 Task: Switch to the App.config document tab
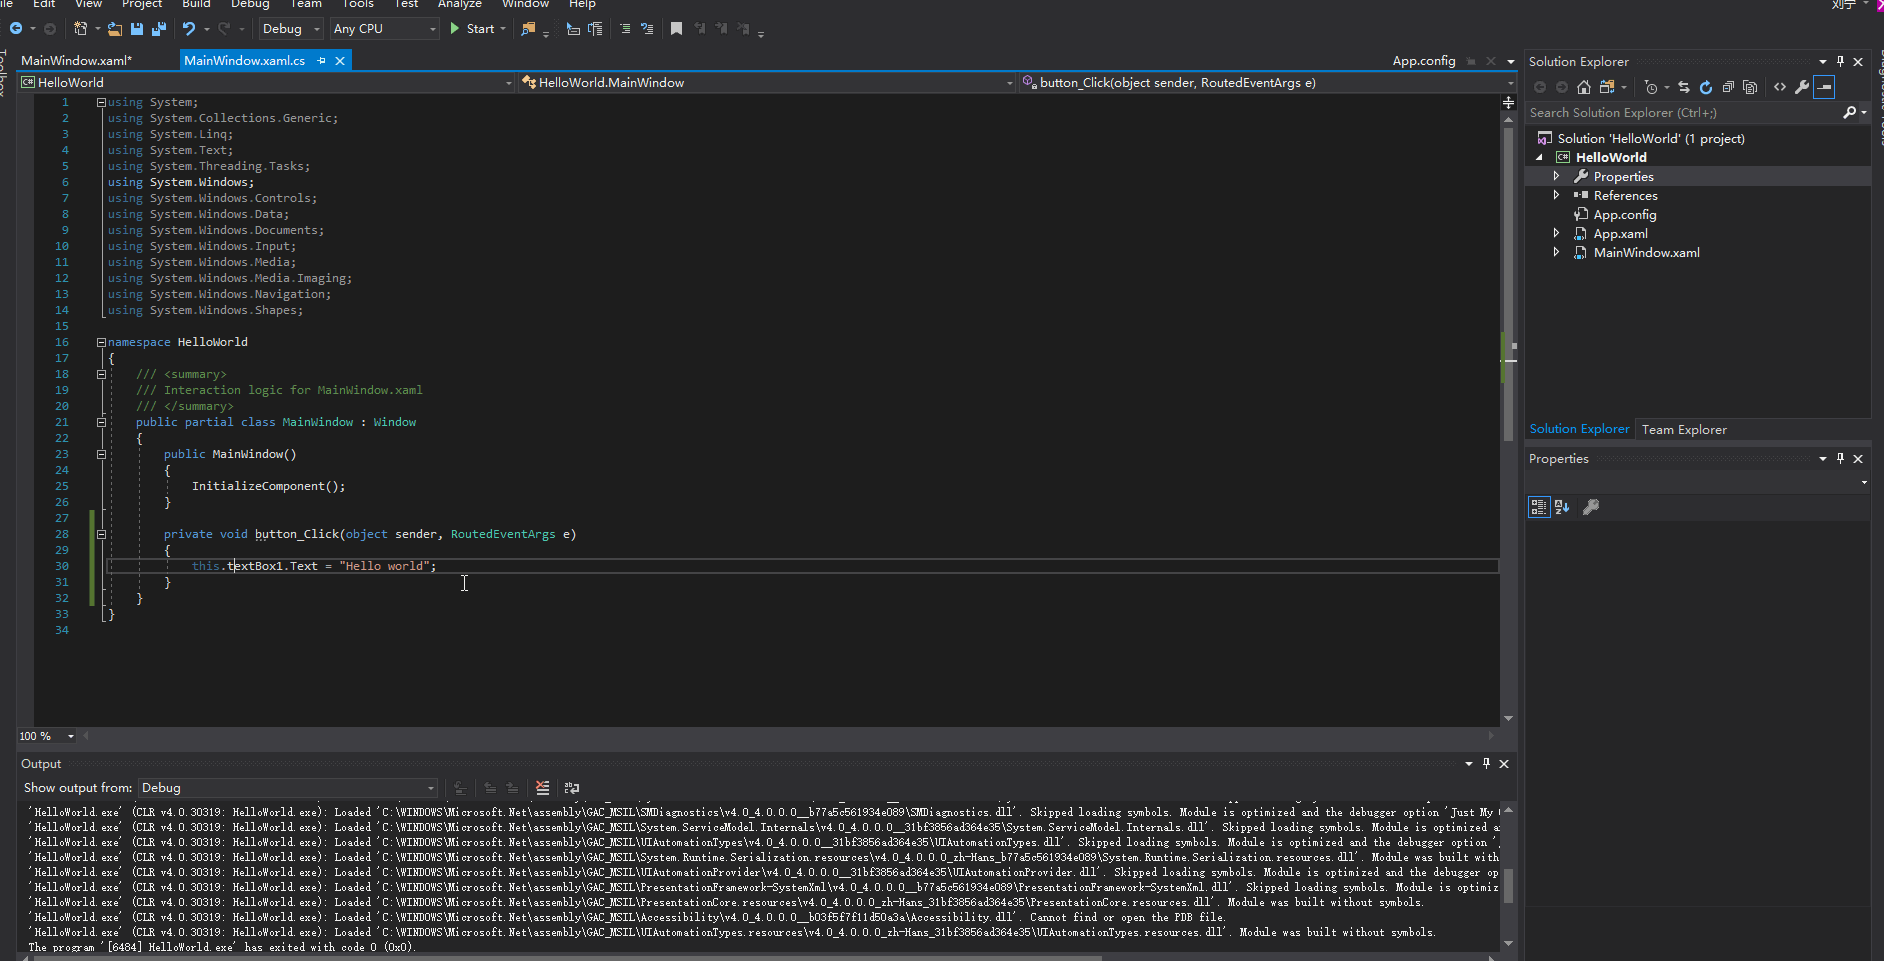[x=1424, y=61]
